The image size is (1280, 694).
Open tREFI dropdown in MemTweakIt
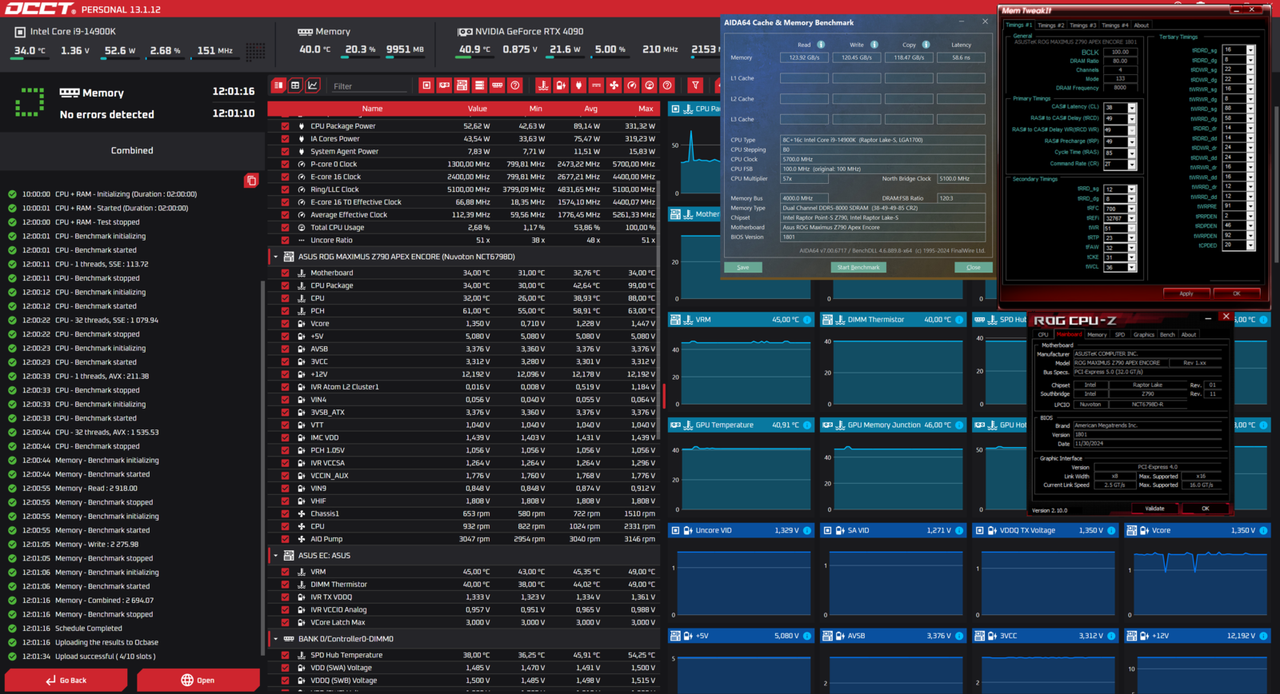(1132, 218)
